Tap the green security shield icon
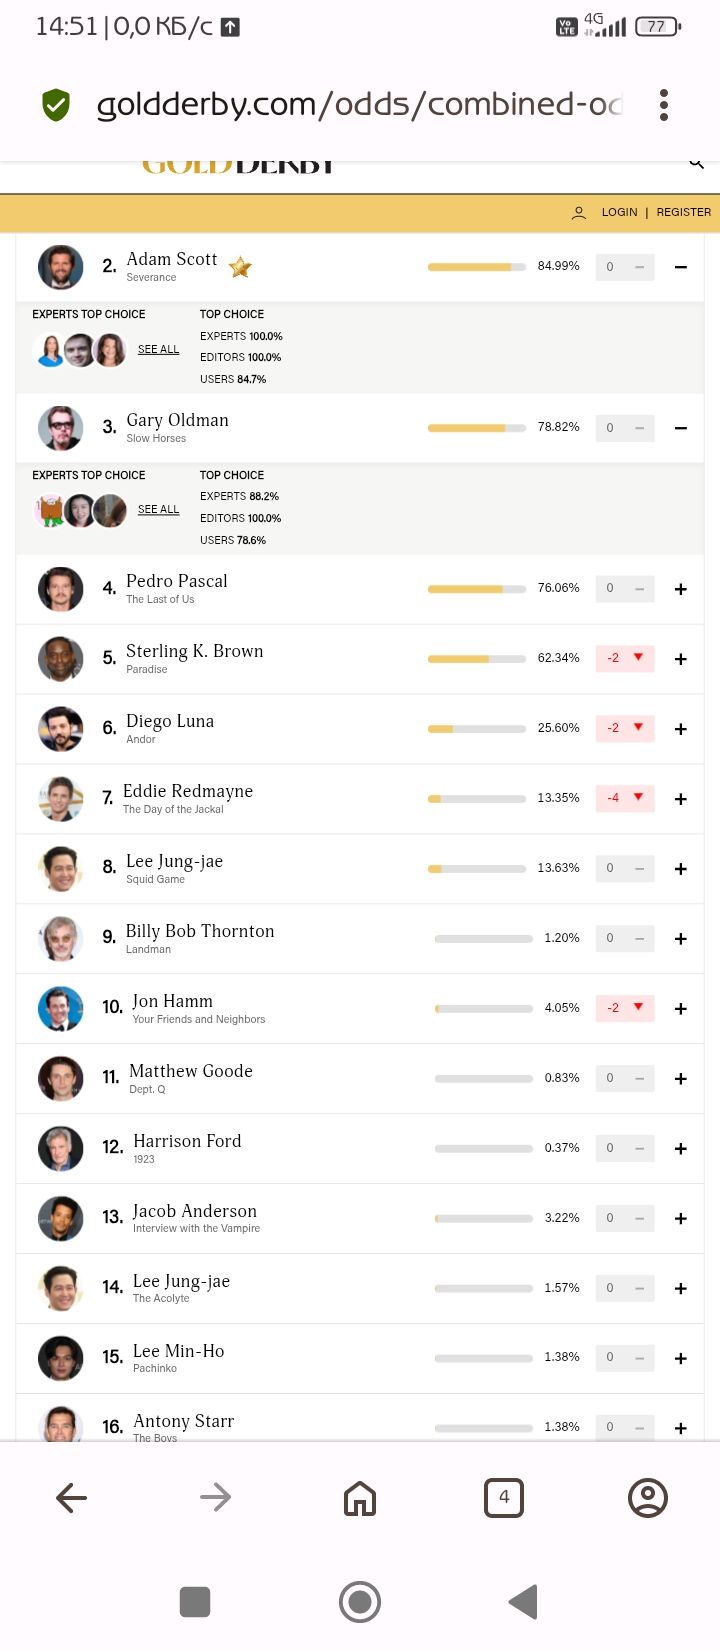Image resolution: width=720 pixels, height=1650 pixels. click(x=56, y=104)
